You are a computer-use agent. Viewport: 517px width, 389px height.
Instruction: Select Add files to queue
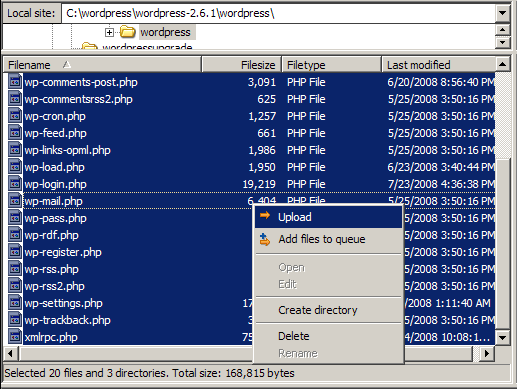point(328,239)
